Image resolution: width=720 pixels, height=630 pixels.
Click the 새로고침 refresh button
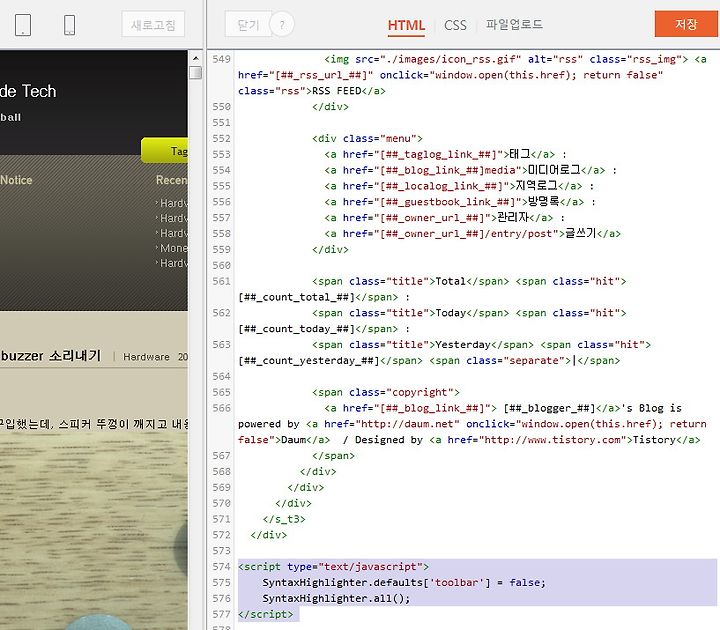pyautogui.click(x=153, y=24)
